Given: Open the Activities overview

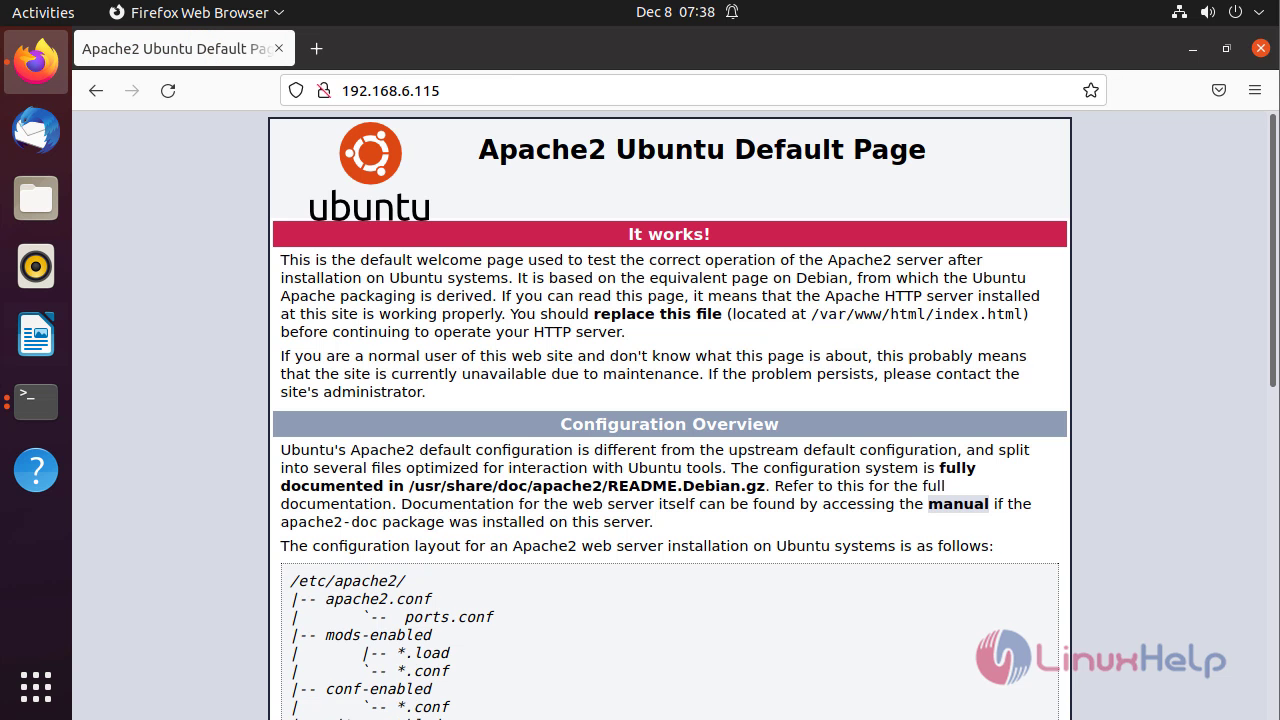Looking at the screenshot, I should pos(43,12).
